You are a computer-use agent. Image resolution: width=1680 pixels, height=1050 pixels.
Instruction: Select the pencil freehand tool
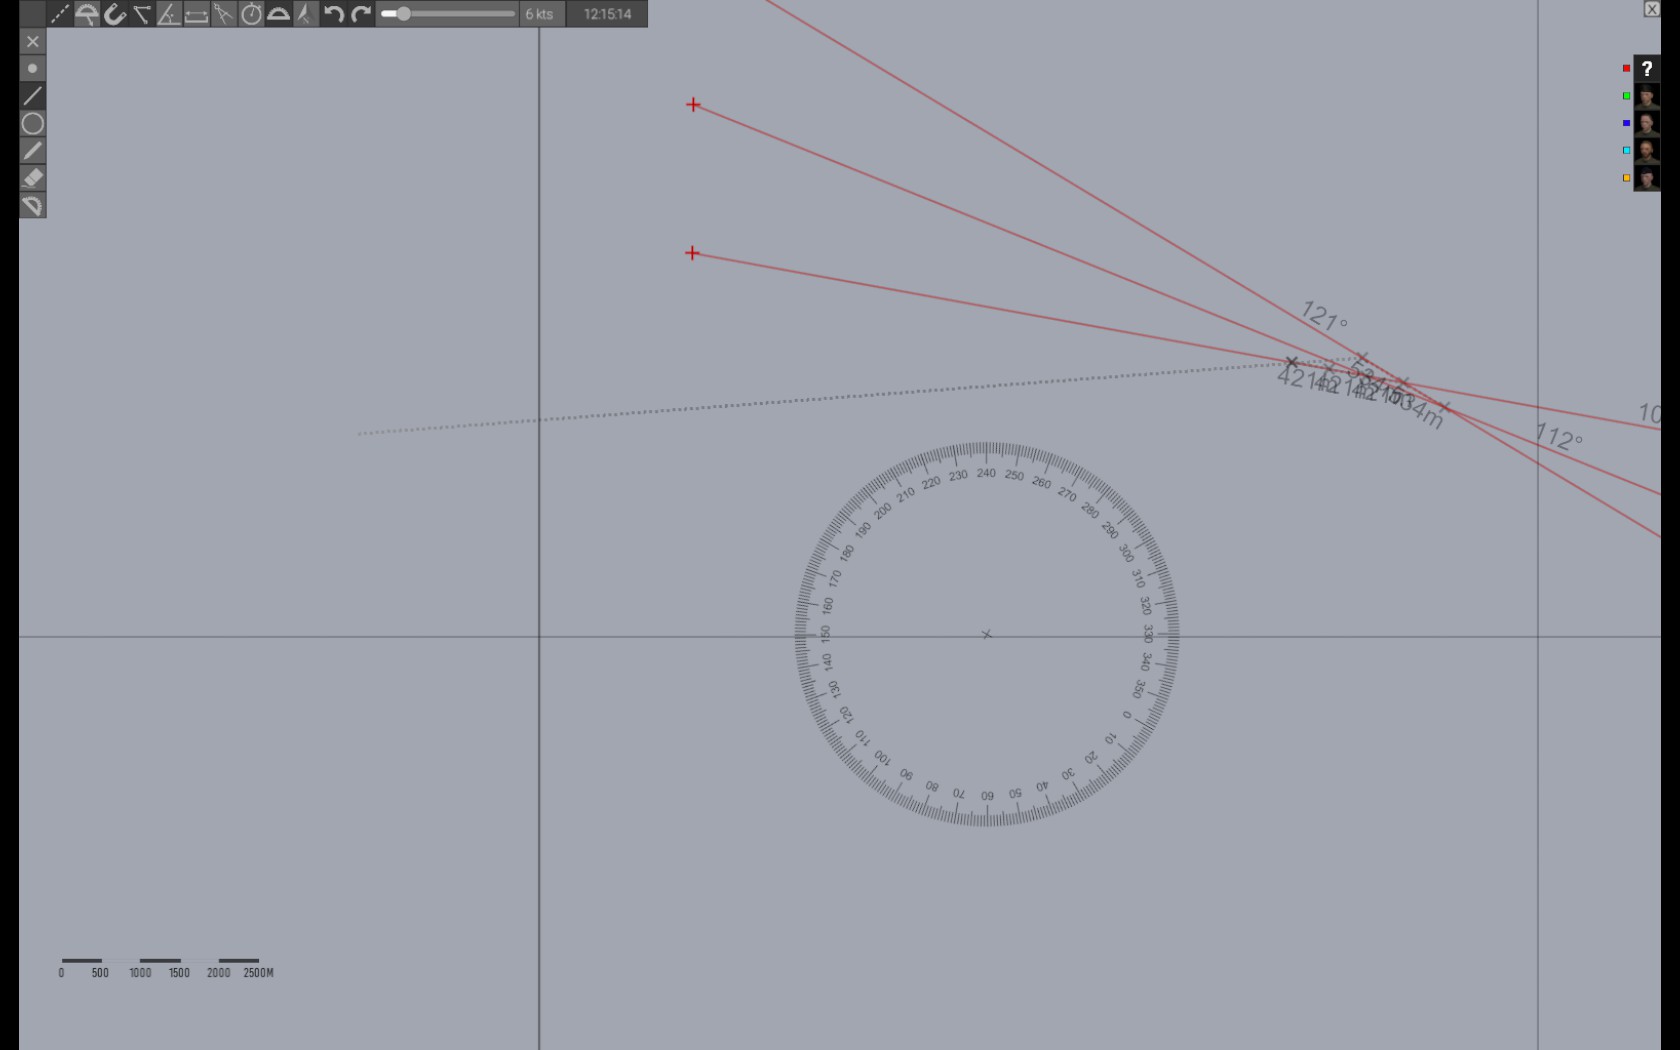33,151
